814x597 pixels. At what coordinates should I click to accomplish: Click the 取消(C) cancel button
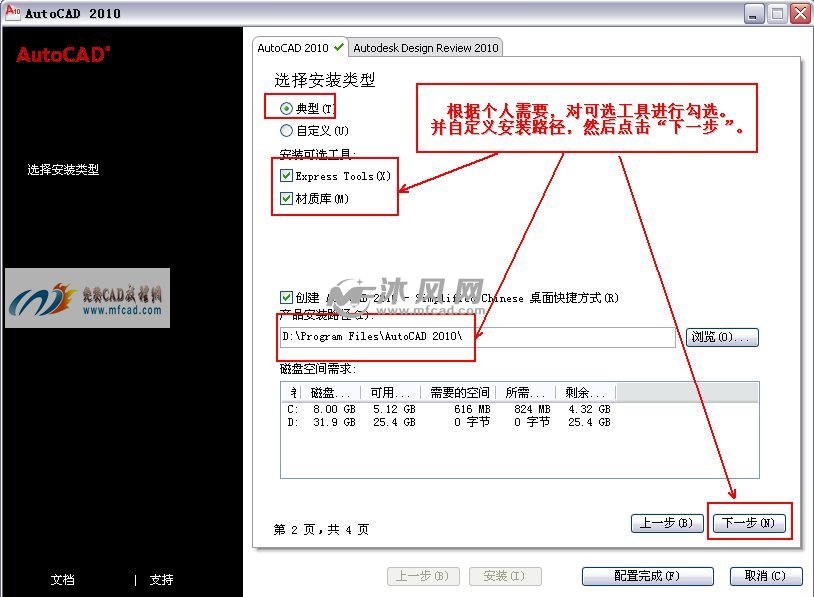pos(766,576)
